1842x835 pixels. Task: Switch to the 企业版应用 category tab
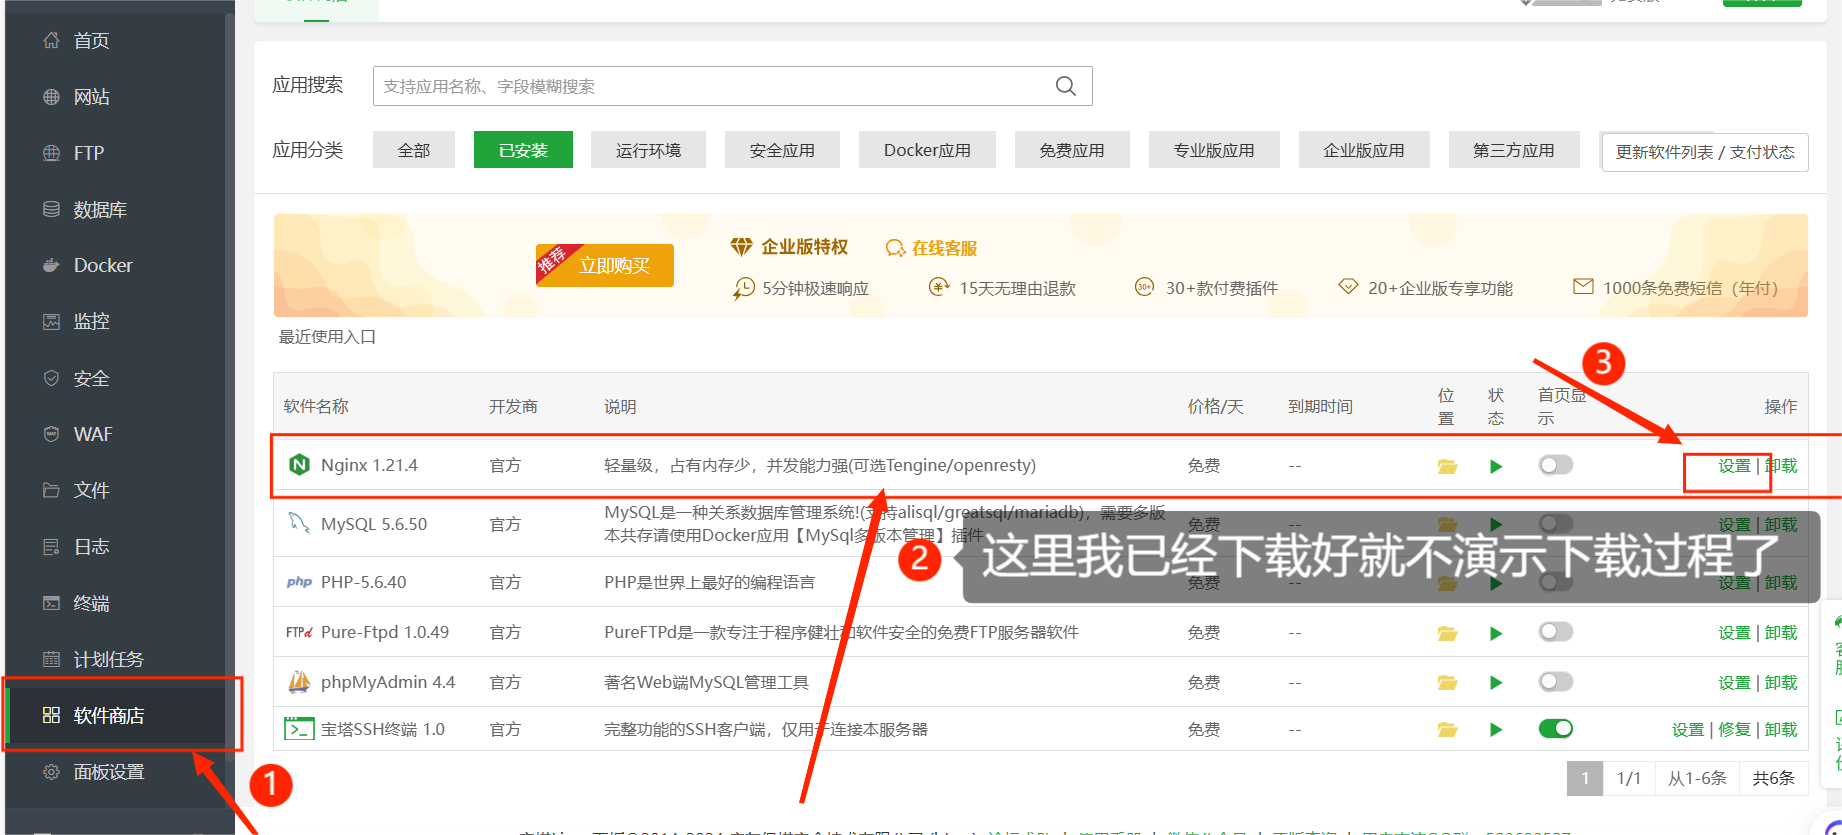pos(1364,150)
